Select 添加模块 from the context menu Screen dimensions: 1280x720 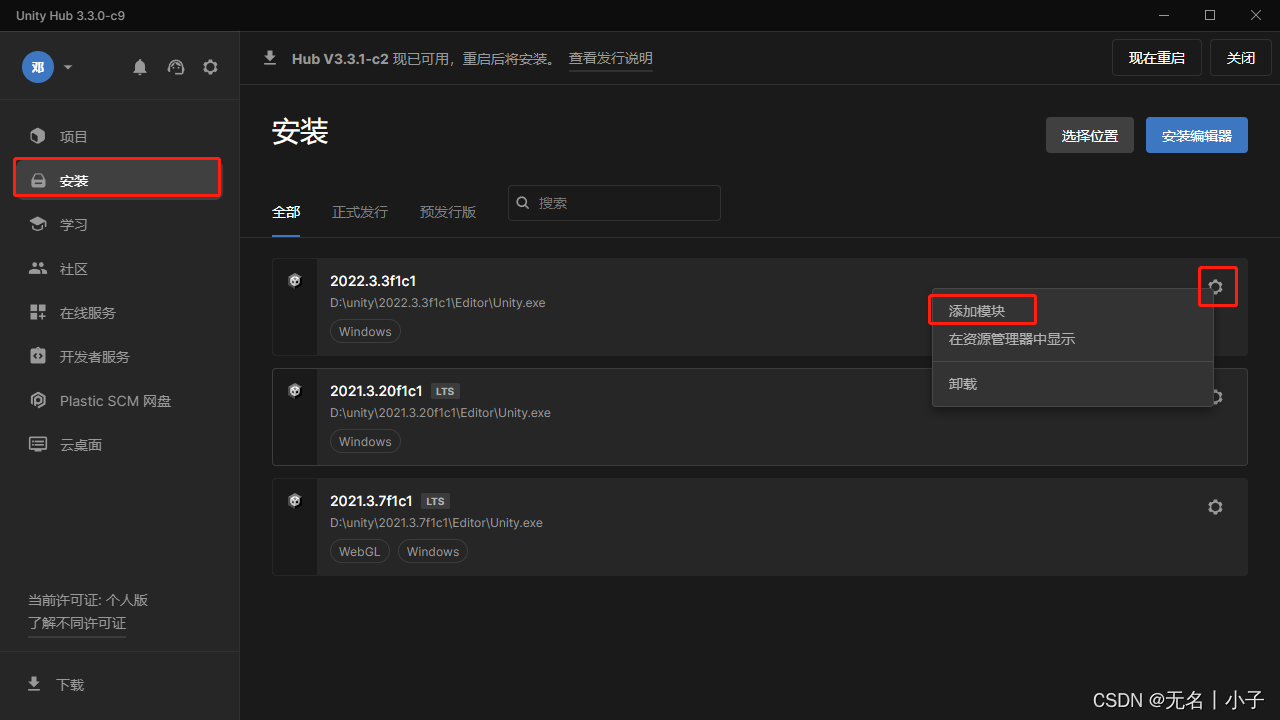[x=981, y=309]
